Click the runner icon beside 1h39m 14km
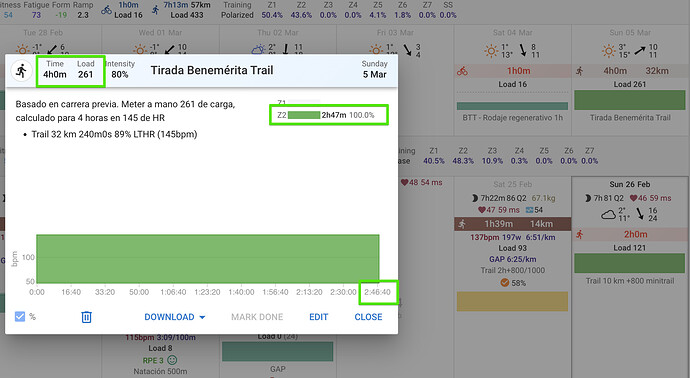This screenshot has width=690, height=378. (x=462, y=224)
